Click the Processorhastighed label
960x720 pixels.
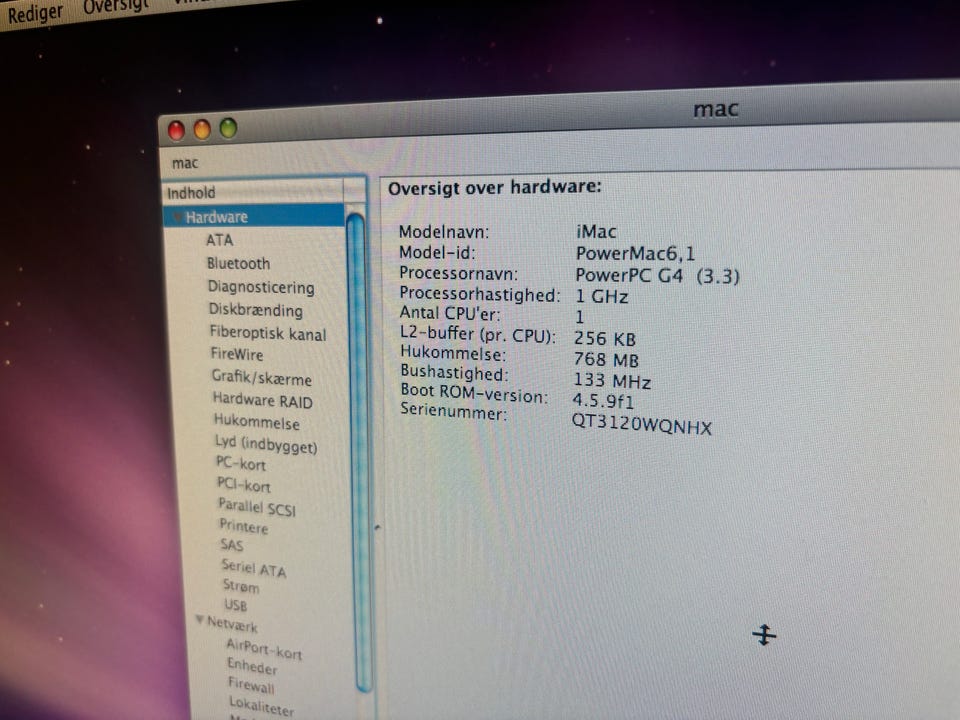point(479,293)
